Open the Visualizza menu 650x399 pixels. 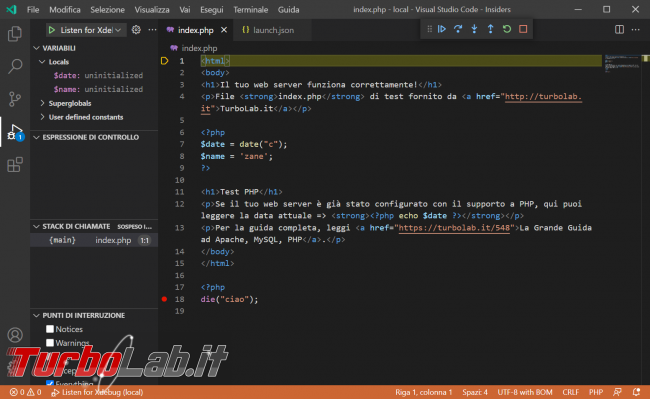tap(152, 9)
